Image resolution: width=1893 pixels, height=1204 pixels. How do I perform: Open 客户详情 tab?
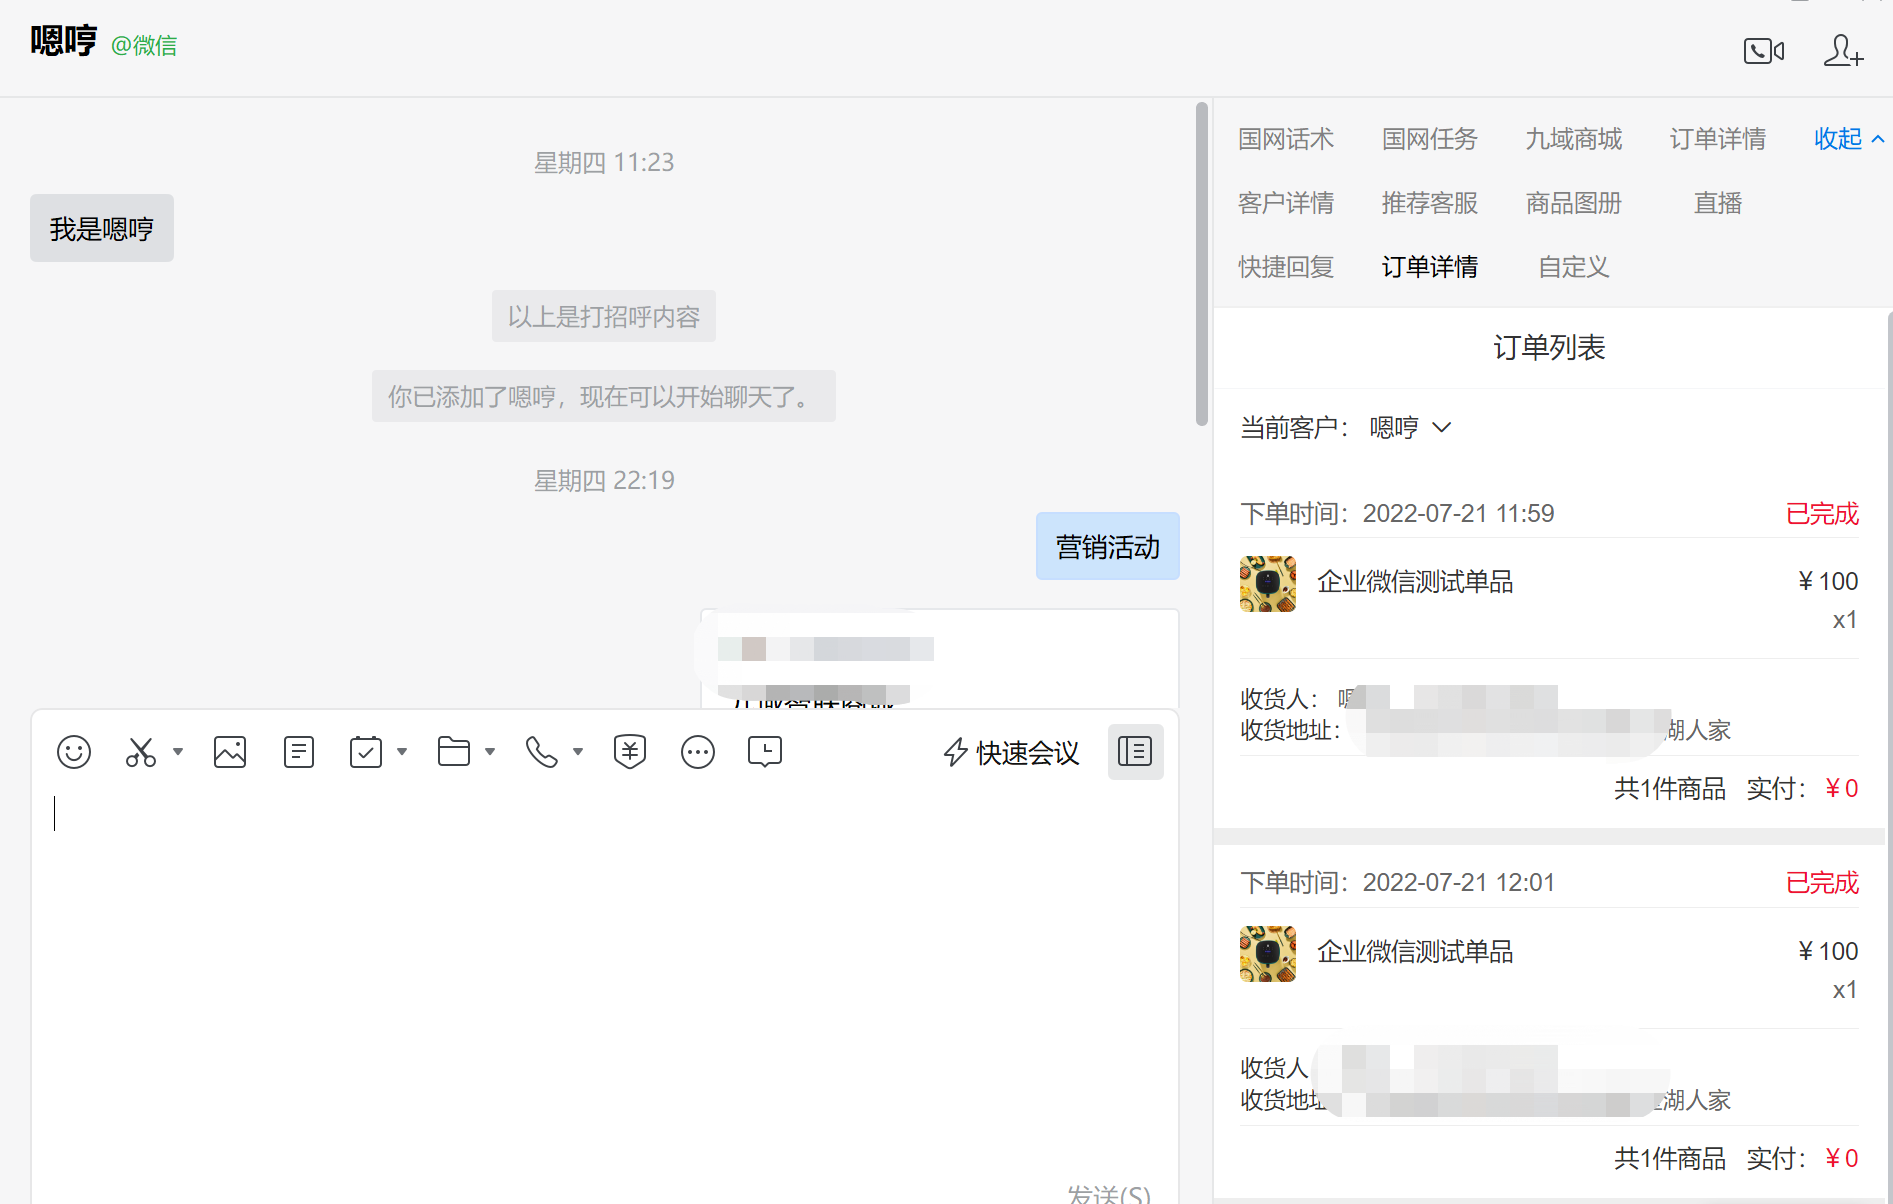[1286, 203]
